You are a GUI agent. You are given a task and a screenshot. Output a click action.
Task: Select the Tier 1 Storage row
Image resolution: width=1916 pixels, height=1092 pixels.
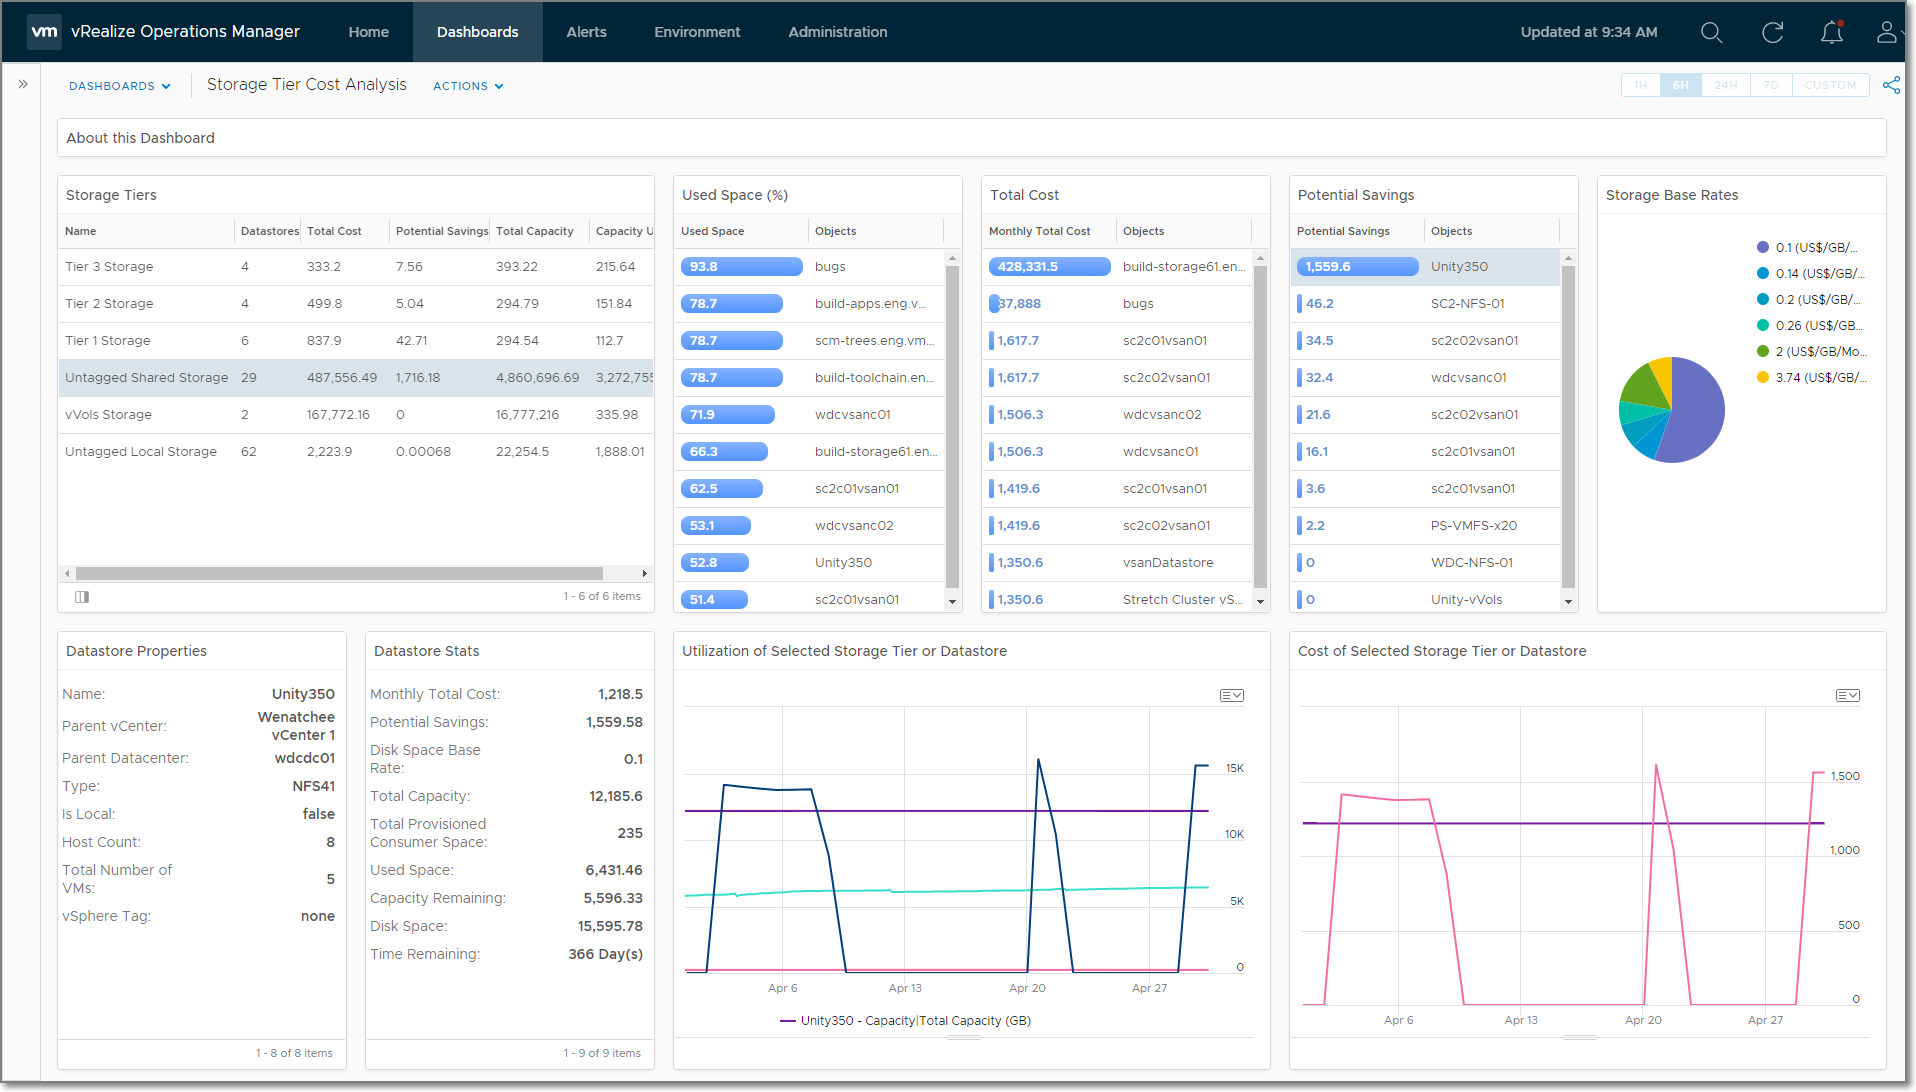(355, 341)
